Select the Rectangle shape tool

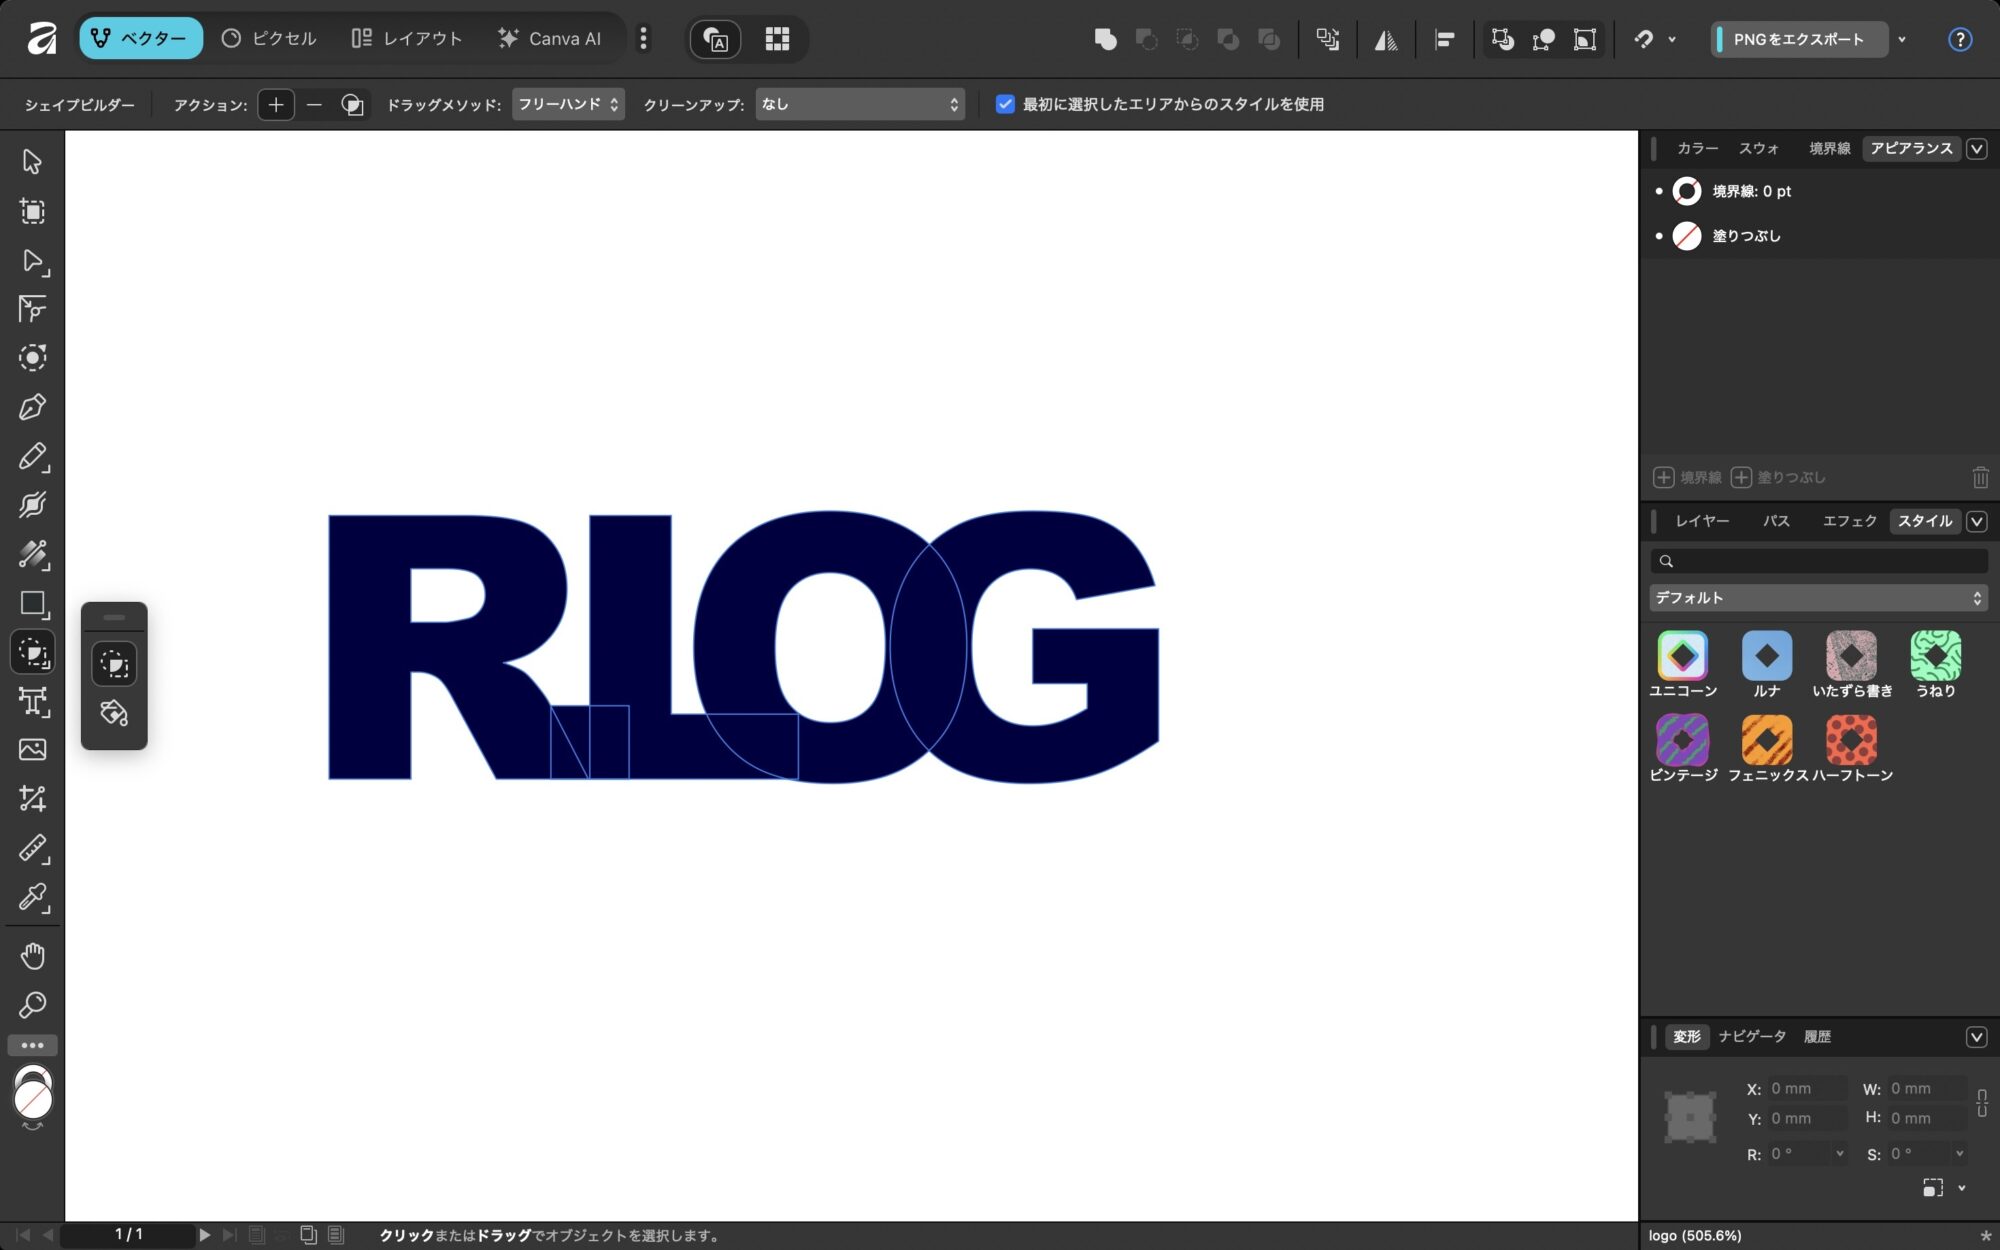pyautogui.click(x=32, y=603)
